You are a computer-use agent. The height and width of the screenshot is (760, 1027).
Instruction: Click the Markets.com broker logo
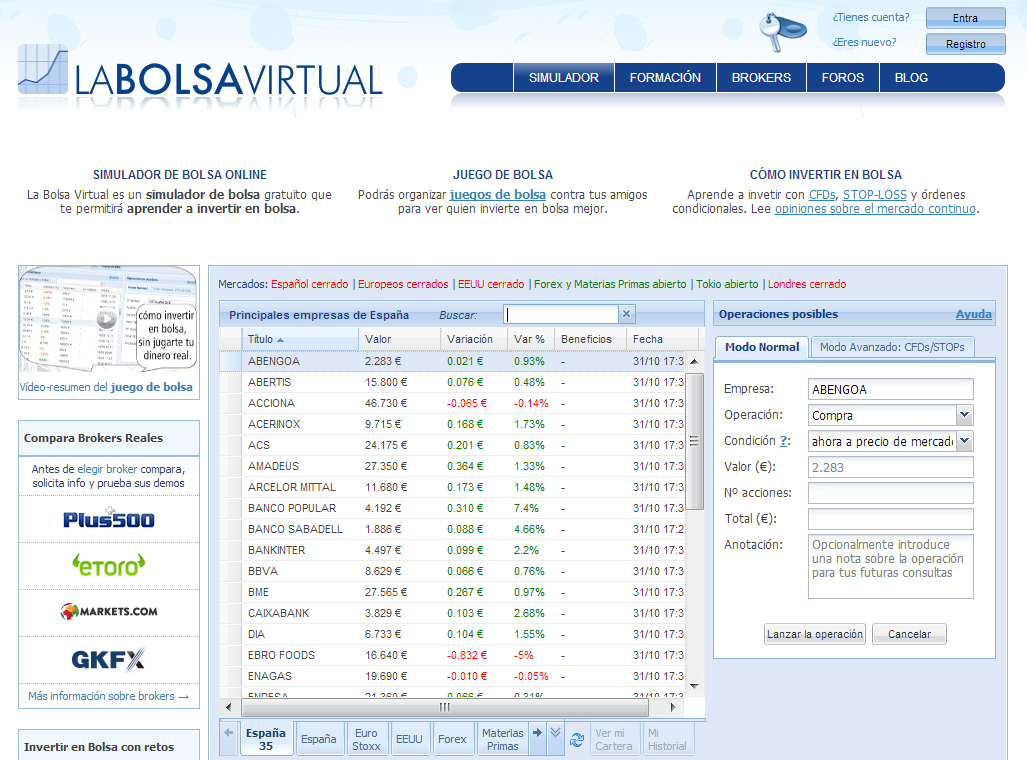(109, 611)
